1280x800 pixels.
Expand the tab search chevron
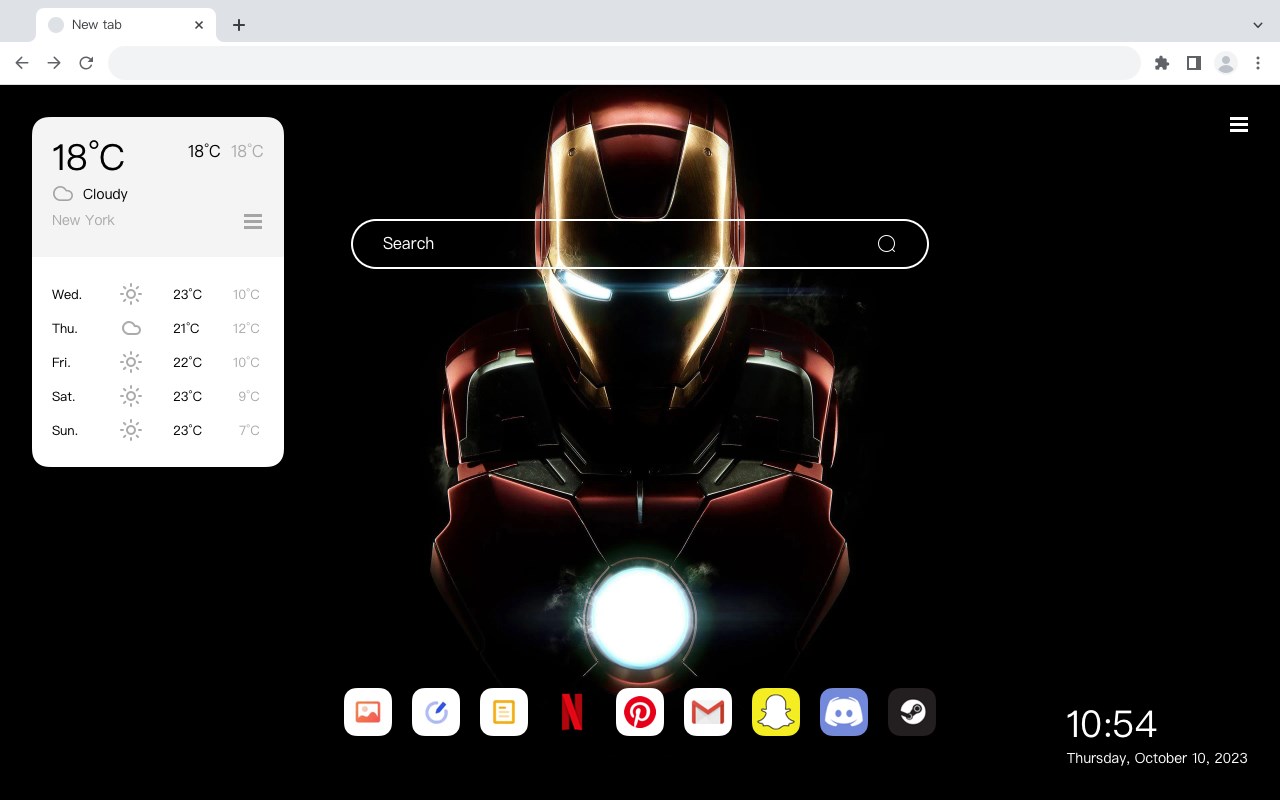click(x=1258, y=25)
